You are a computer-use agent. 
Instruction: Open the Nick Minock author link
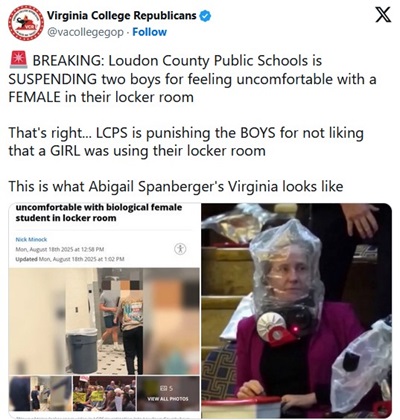[31, 239]
